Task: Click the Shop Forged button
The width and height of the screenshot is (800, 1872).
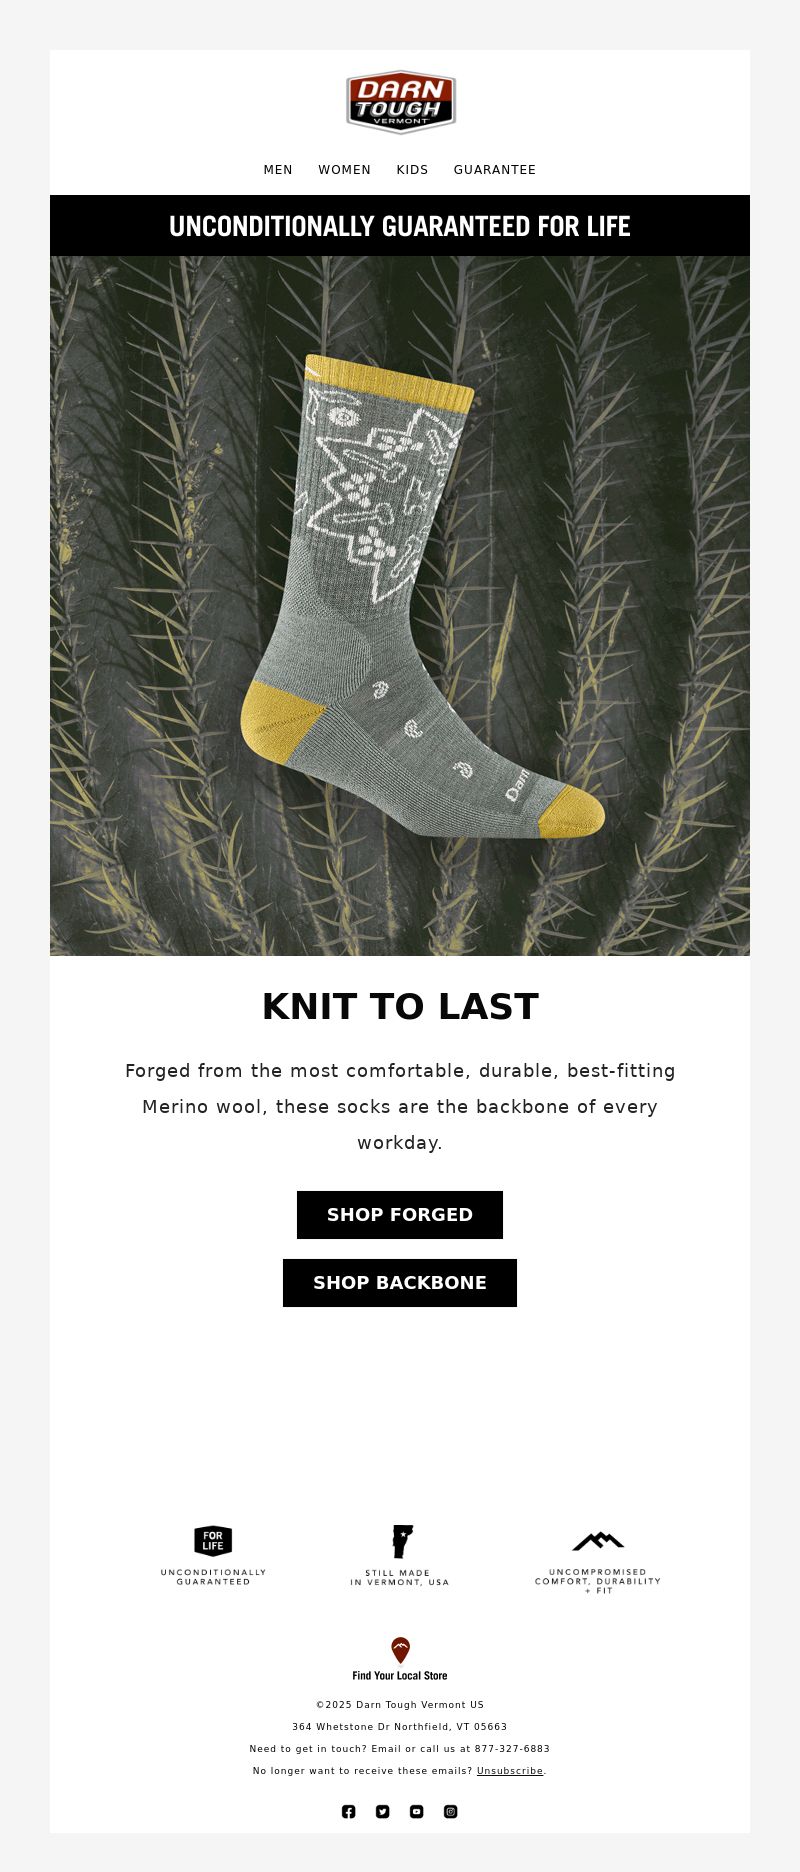Action: [x=400, y=1215]
